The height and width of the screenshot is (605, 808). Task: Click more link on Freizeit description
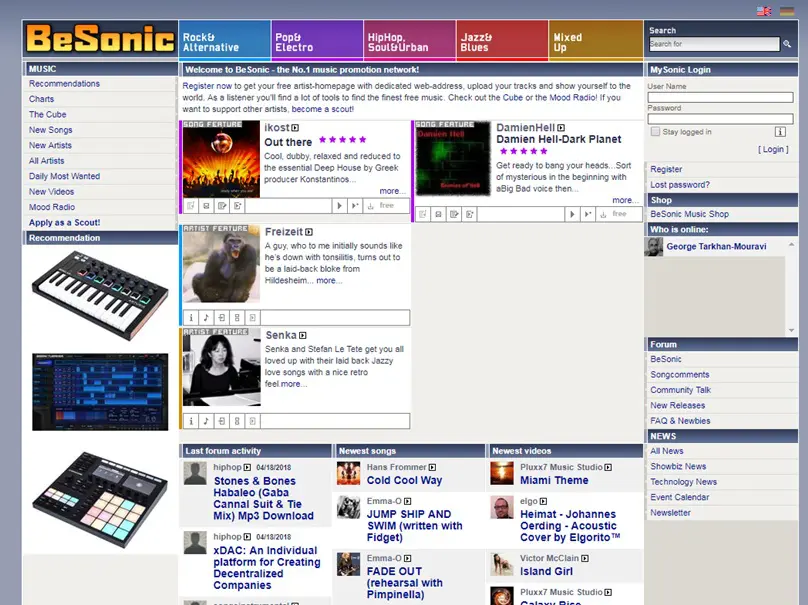click(329, 281)
